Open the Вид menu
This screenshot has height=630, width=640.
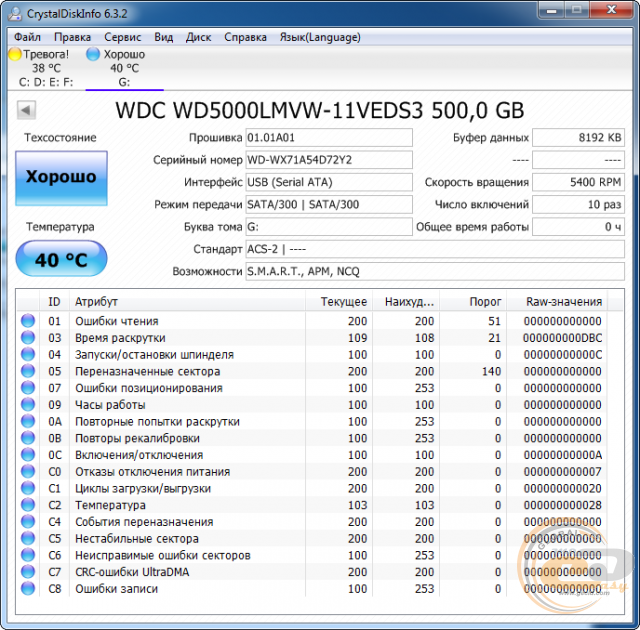tap(163, 37)
